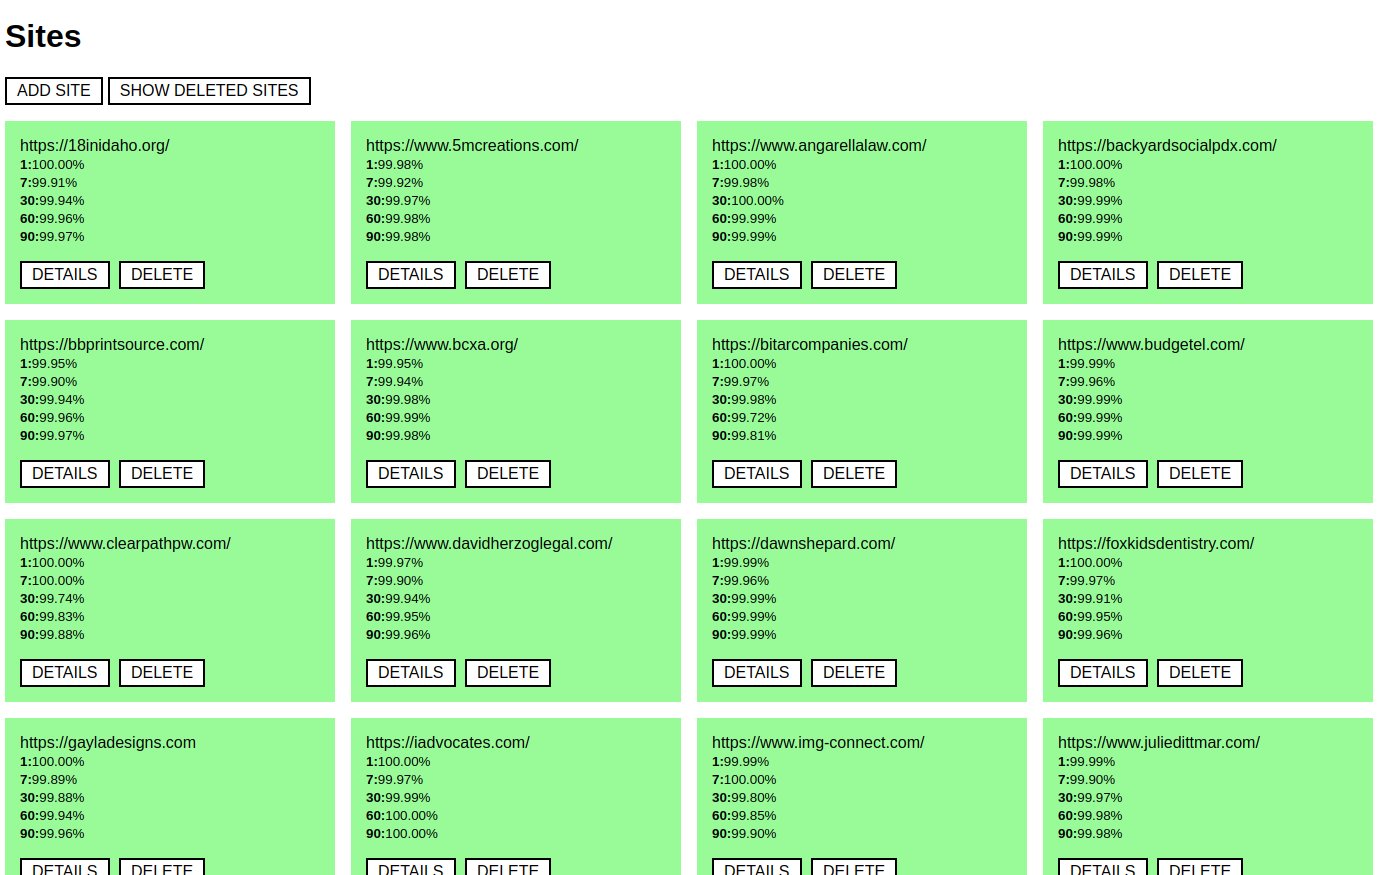Click the Sites page heading
This screenshot has height=875, width=1378.
tap(43, 36)
